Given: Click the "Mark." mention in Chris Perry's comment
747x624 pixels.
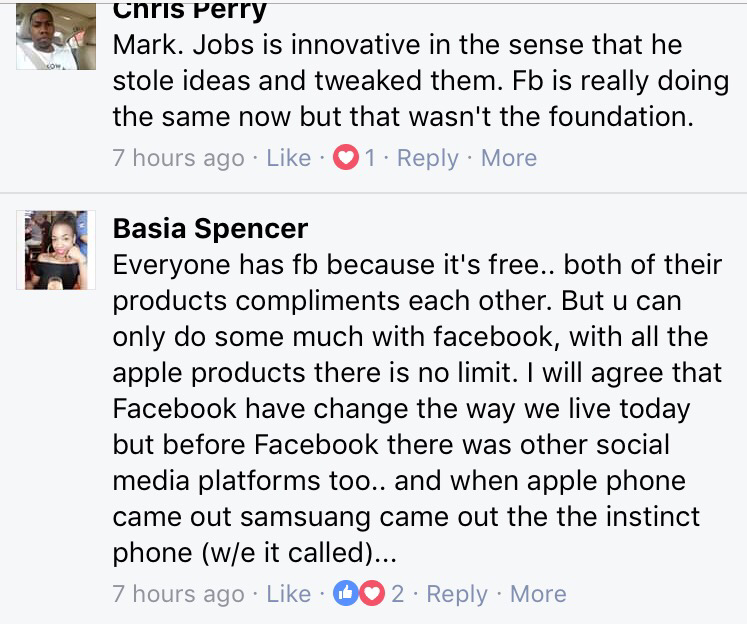Looking at the screenshot, I should [142, 45].
